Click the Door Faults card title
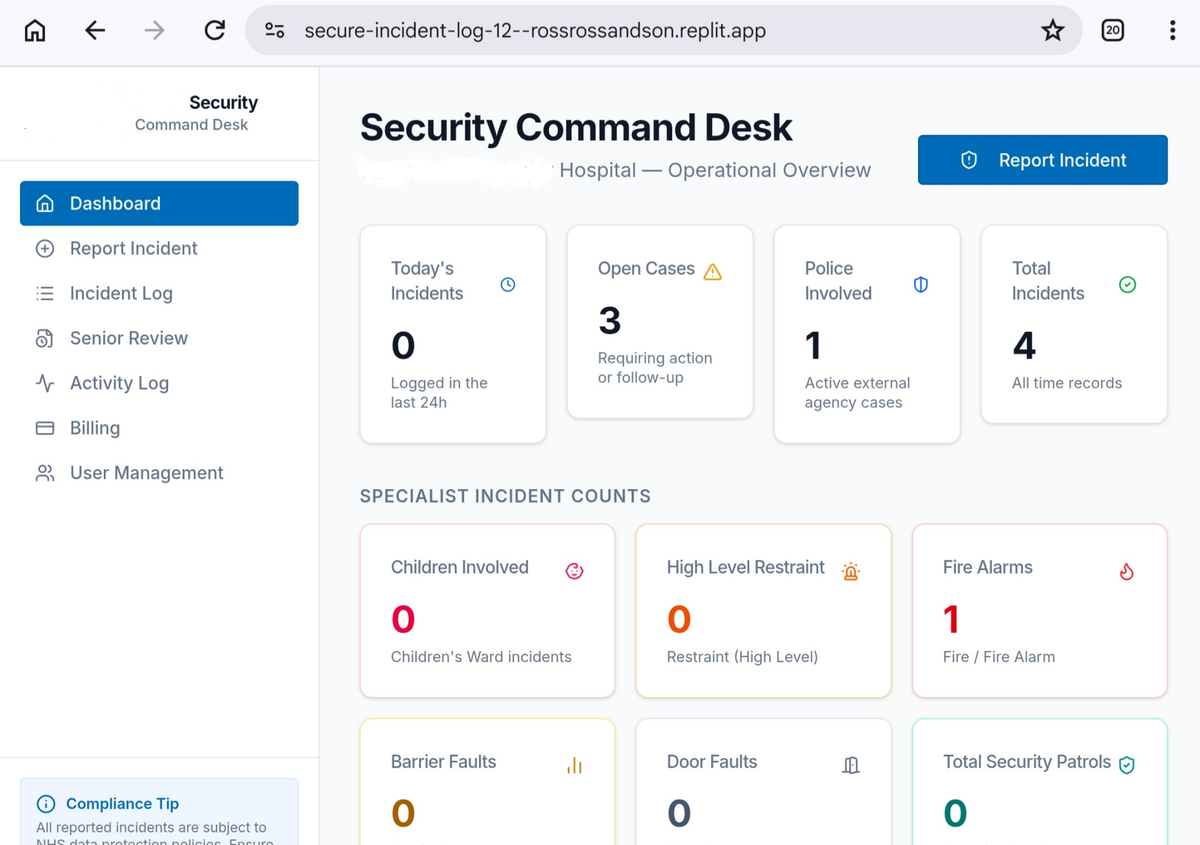This screenshot has height=845, width=1200. click(712, 762)
